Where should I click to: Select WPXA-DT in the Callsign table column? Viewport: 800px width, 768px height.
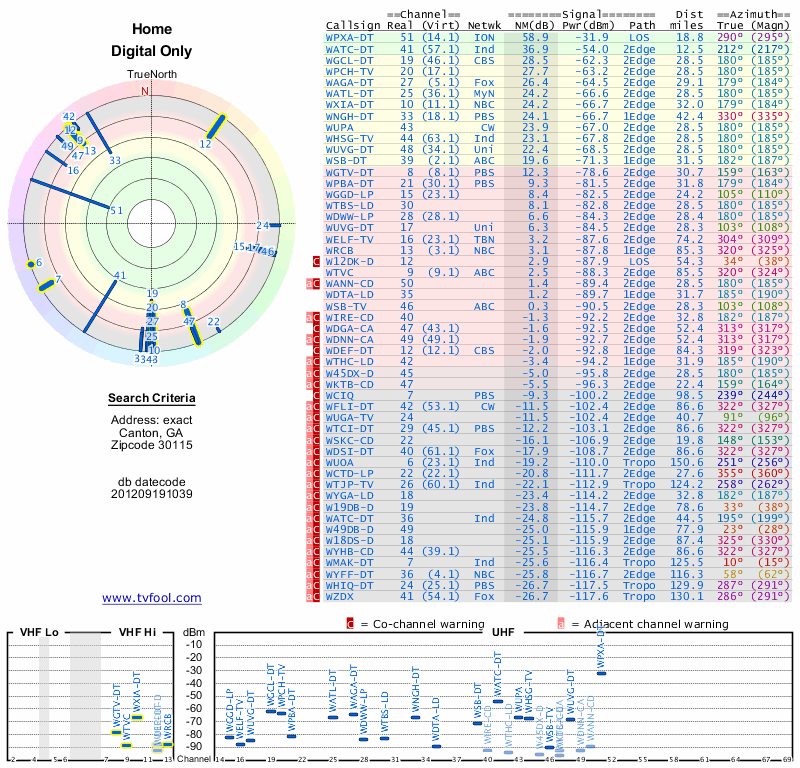349,38
